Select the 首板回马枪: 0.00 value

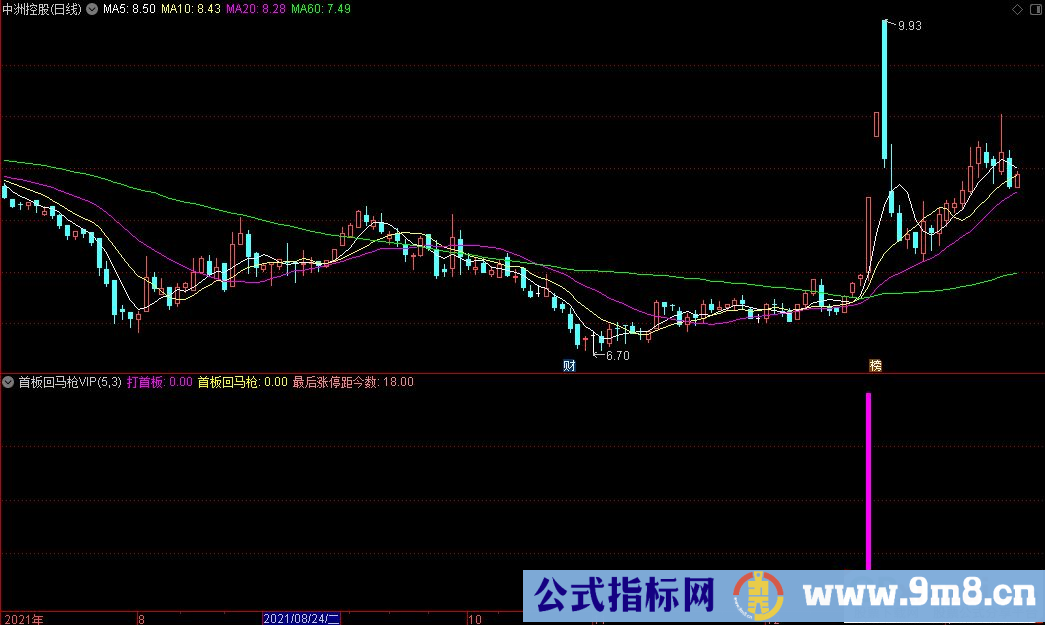pos(243,382)
